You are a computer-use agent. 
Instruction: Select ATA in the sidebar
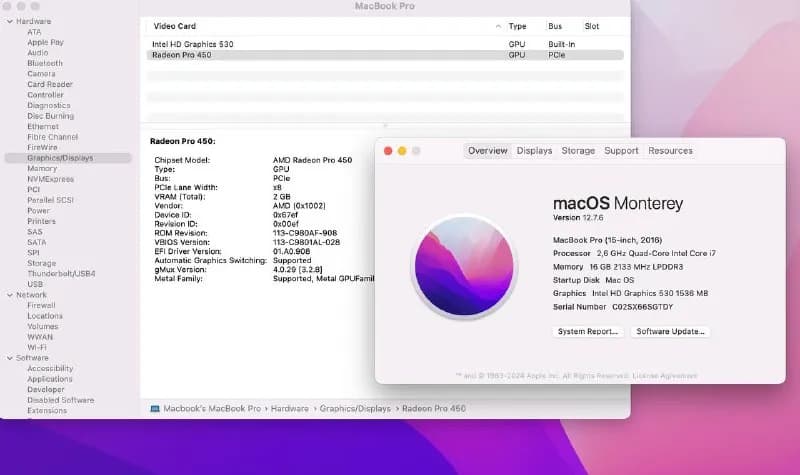click(x=34, y=32)
